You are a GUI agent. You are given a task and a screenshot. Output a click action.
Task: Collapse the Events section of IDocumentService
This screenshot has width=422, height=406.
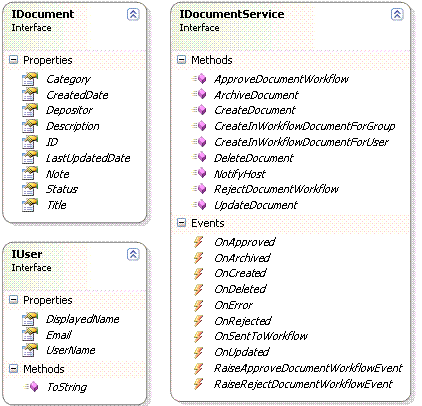click(181, 223)
